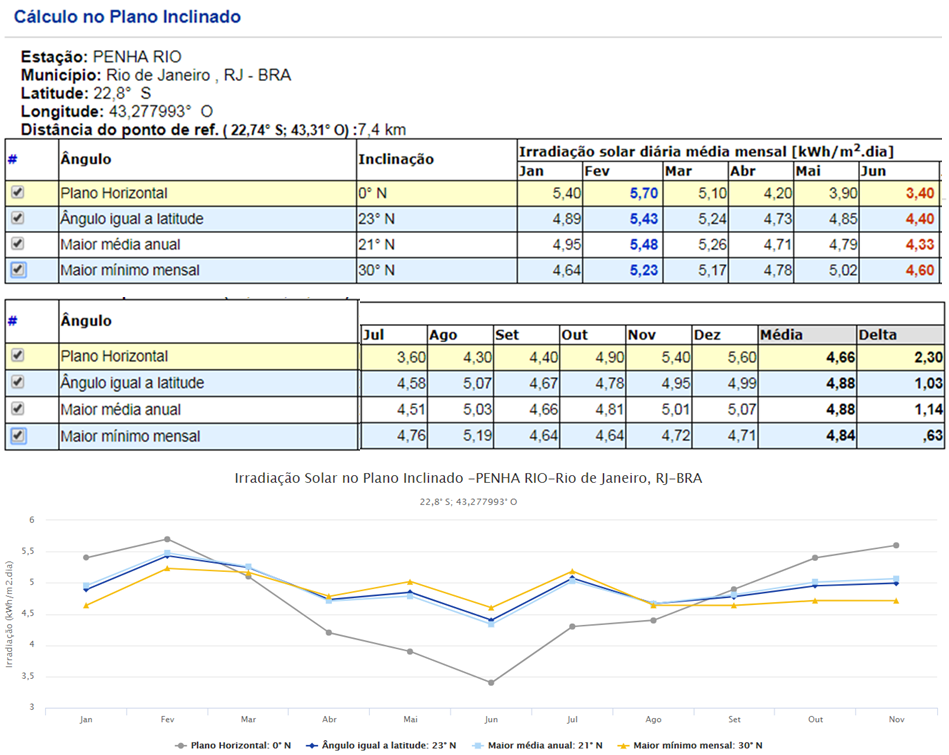The width and height of the screenshot is (949, 755).
Task: Uncheck Plano Horizontal checkbox in upper table
Action: point(17,193)
